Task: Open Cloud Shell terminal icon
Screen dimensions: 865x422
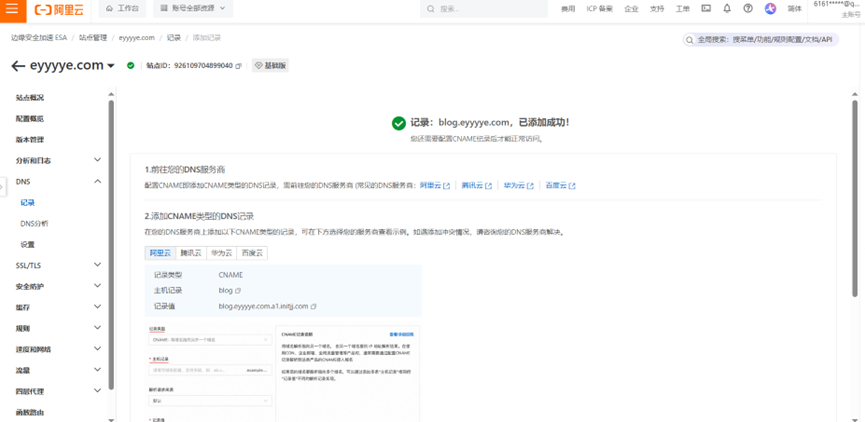Action: click(706, 9)
